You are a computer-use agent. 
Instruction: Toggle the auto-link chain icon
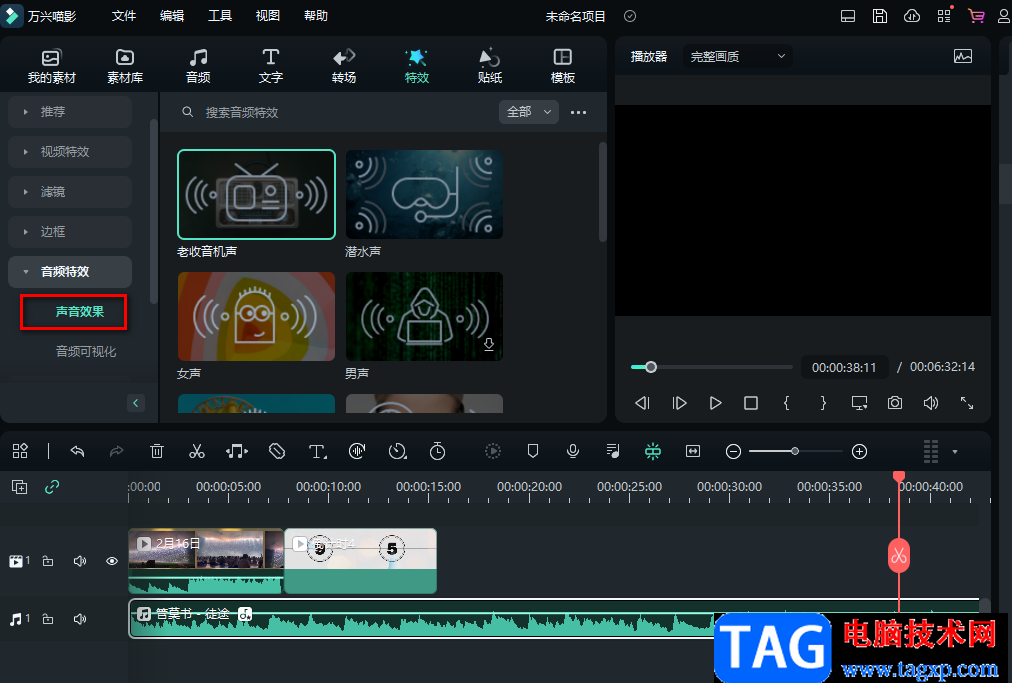coord(52,487)
